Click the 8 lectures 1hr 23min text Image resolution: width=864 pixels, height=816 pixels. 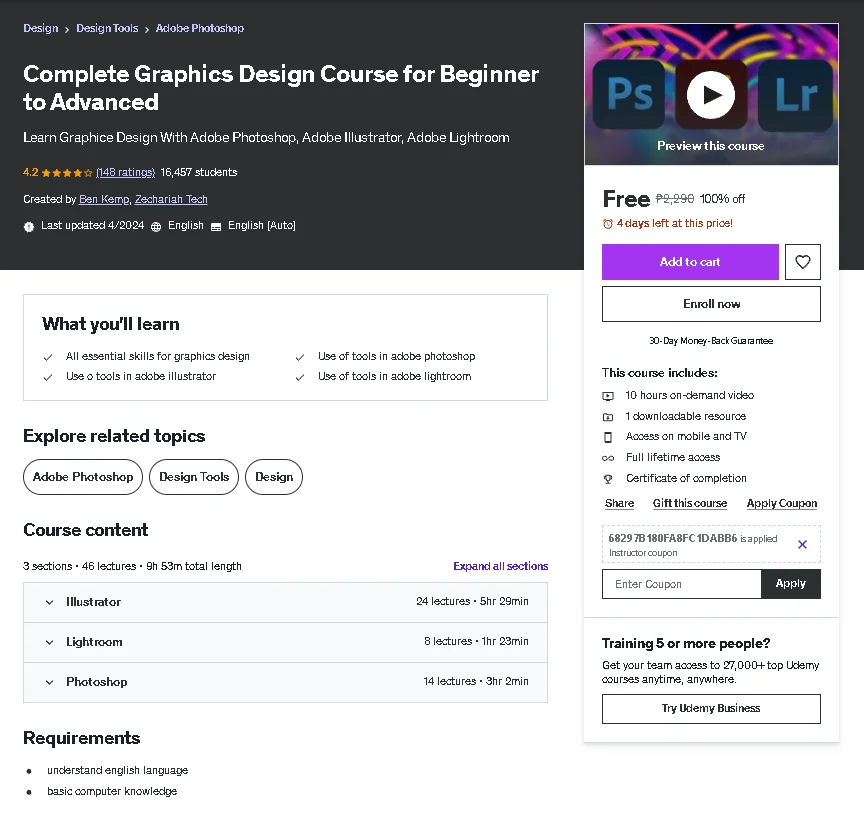tap(476, 641)
